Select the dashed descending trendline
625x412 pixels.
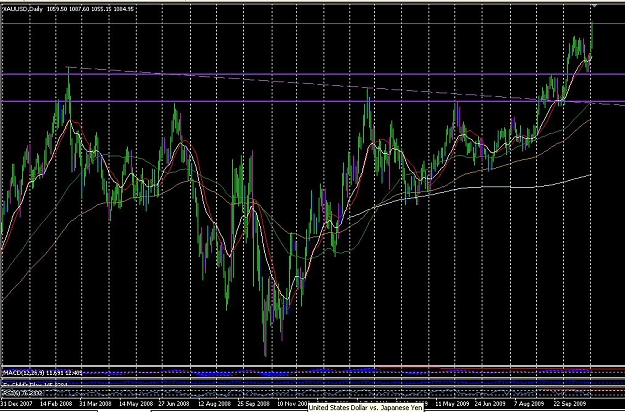(x=345, y=86)
